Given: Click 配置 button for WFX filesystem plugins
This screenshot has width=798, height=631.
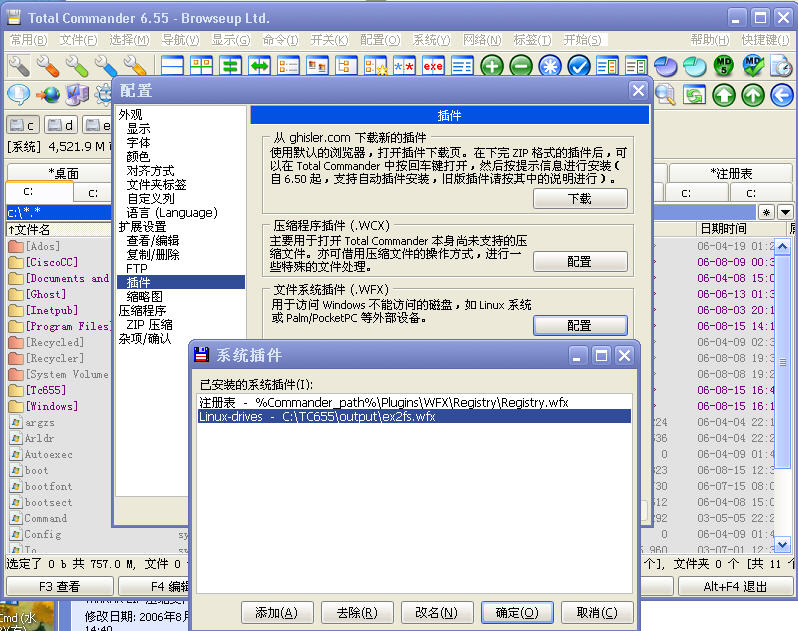Looking at the screenshot, I should coord(580,326).
